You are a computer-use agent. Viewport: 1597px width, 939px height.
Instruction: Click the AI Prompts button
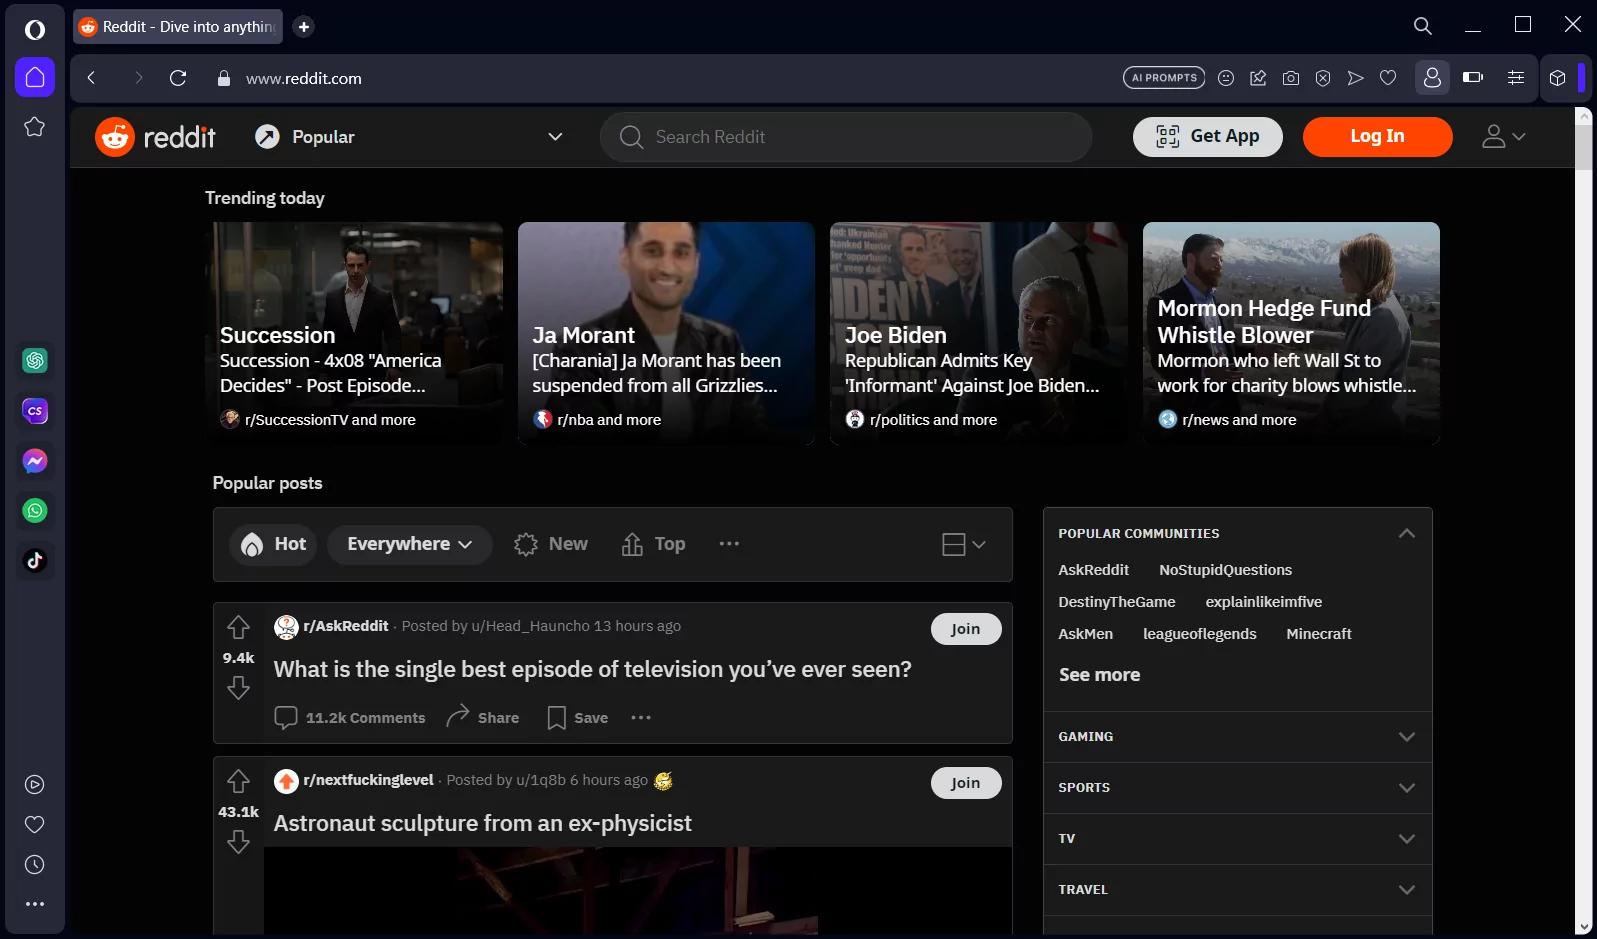point(1164,78)
